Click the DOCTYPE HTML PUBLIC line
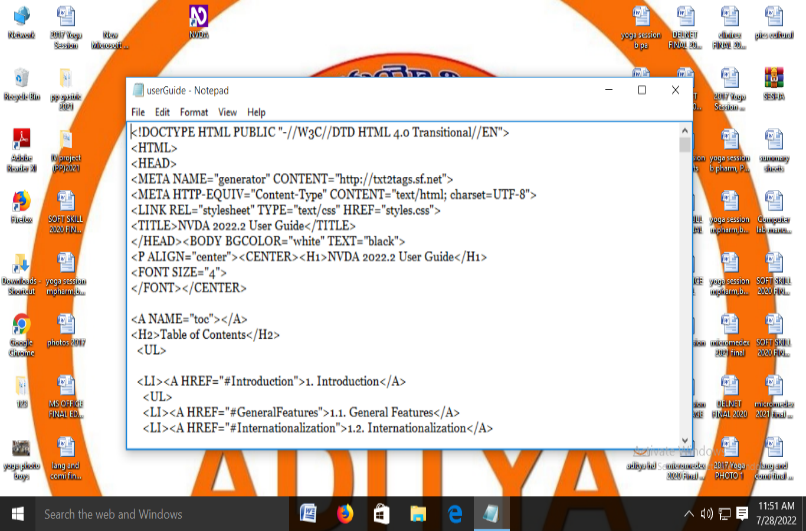Image resolution: width=806 pixels, height=531 pixels. pyautogui.click(x=320, y=133)
